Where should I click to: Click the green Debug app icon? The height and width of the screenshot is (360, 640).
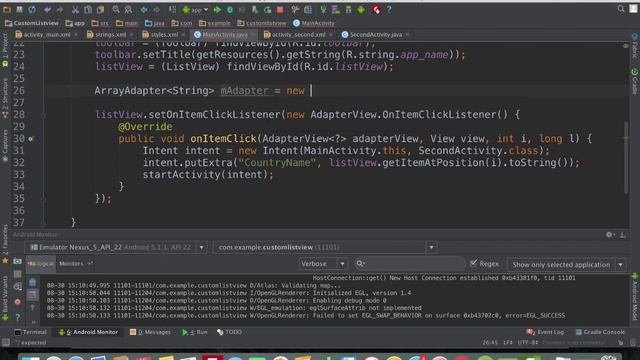230,9
